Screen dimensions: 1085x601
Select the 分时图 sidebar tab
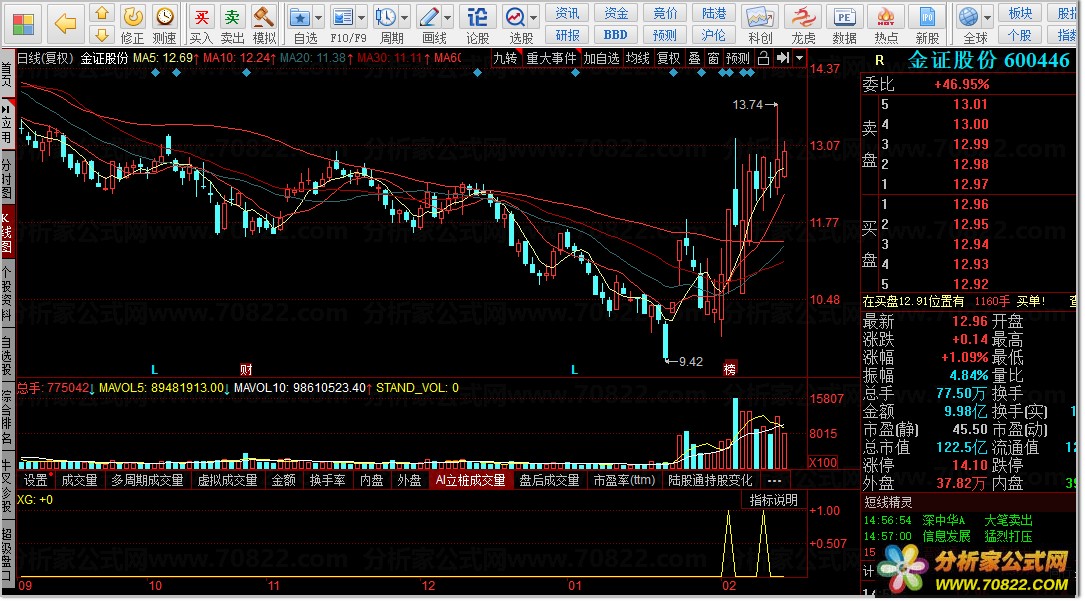[x=6, y=178]
